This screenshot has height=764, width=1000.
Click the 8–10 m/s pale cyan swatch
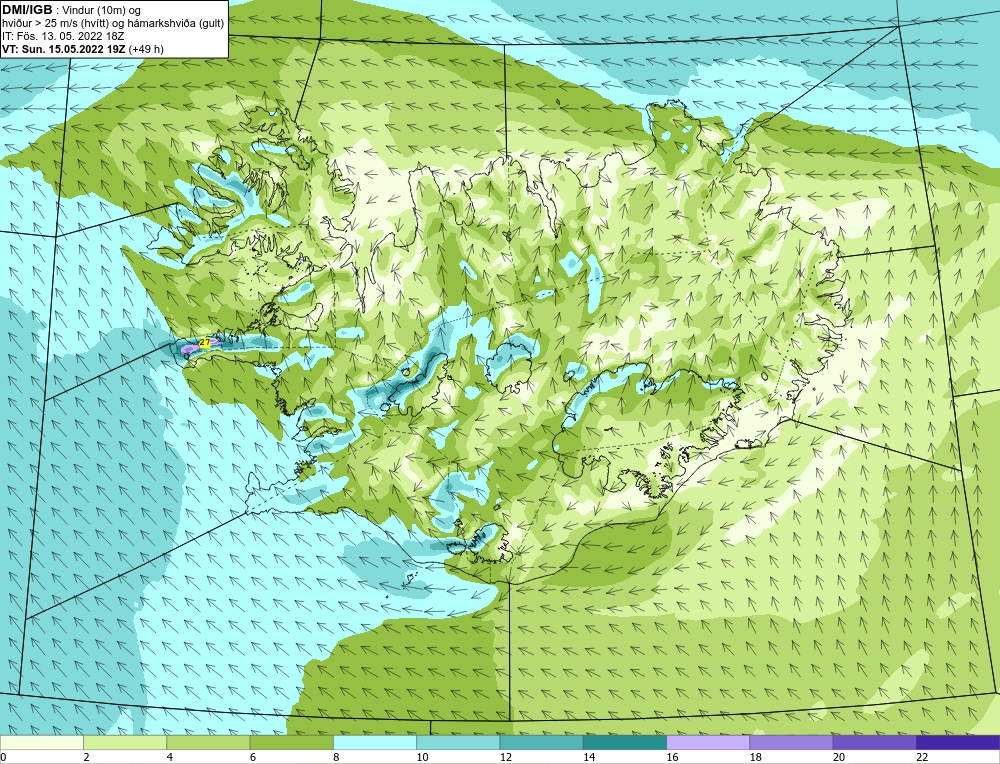coord(375,743)
